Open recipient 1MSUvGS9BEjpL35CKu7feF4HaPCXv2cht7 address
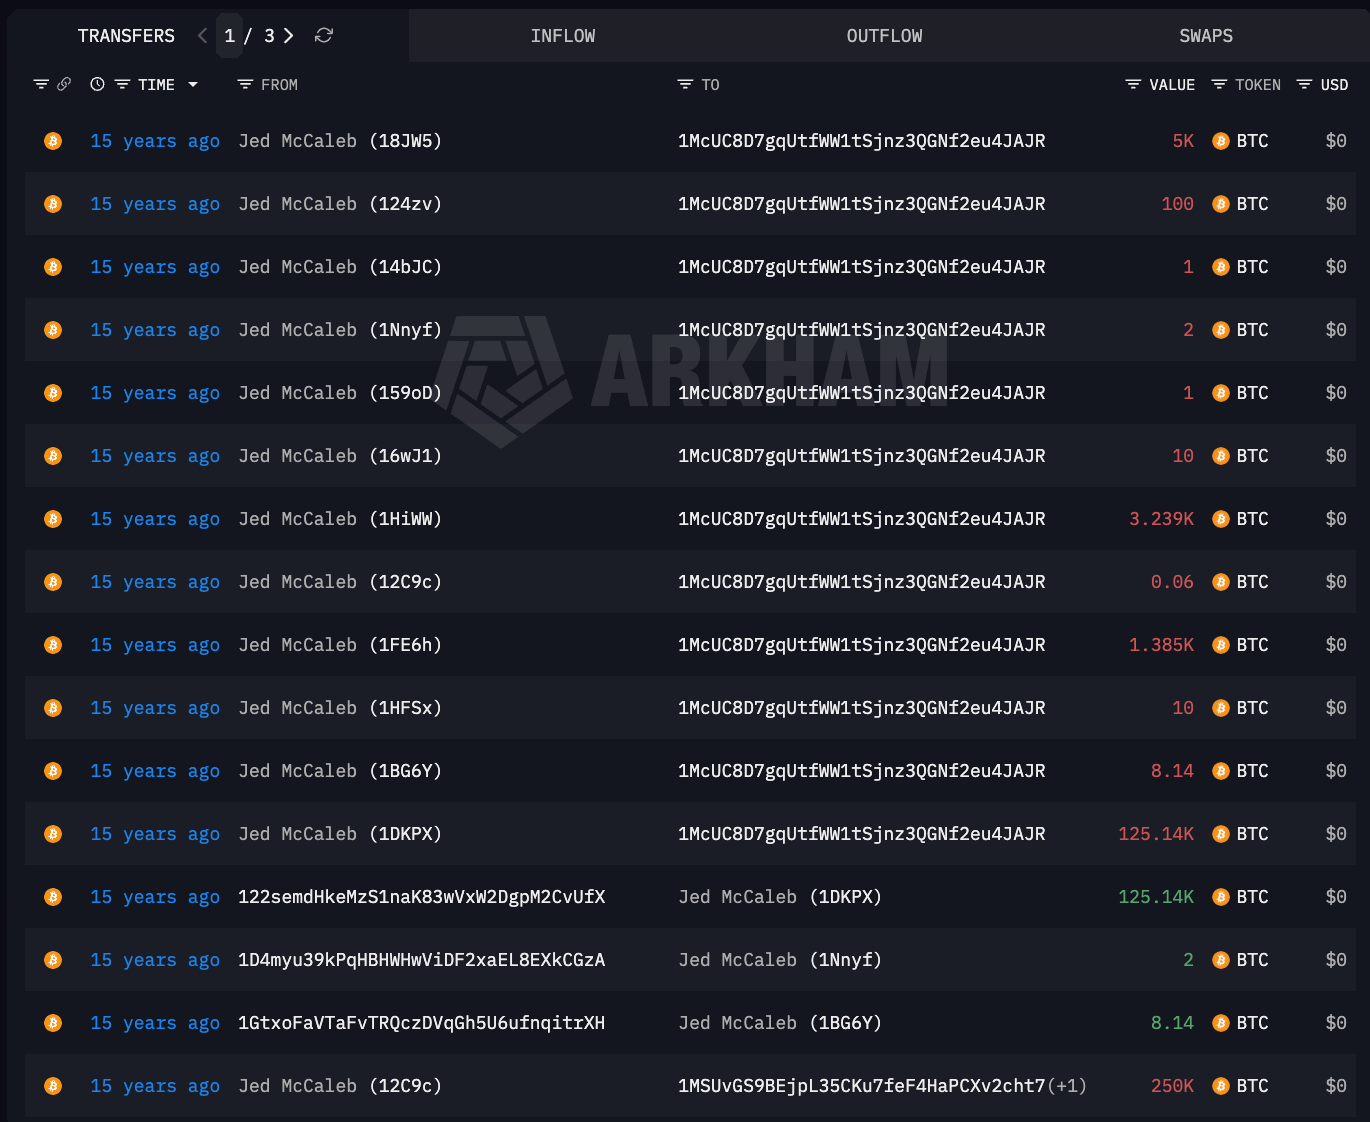 (x=862, y=1086)
